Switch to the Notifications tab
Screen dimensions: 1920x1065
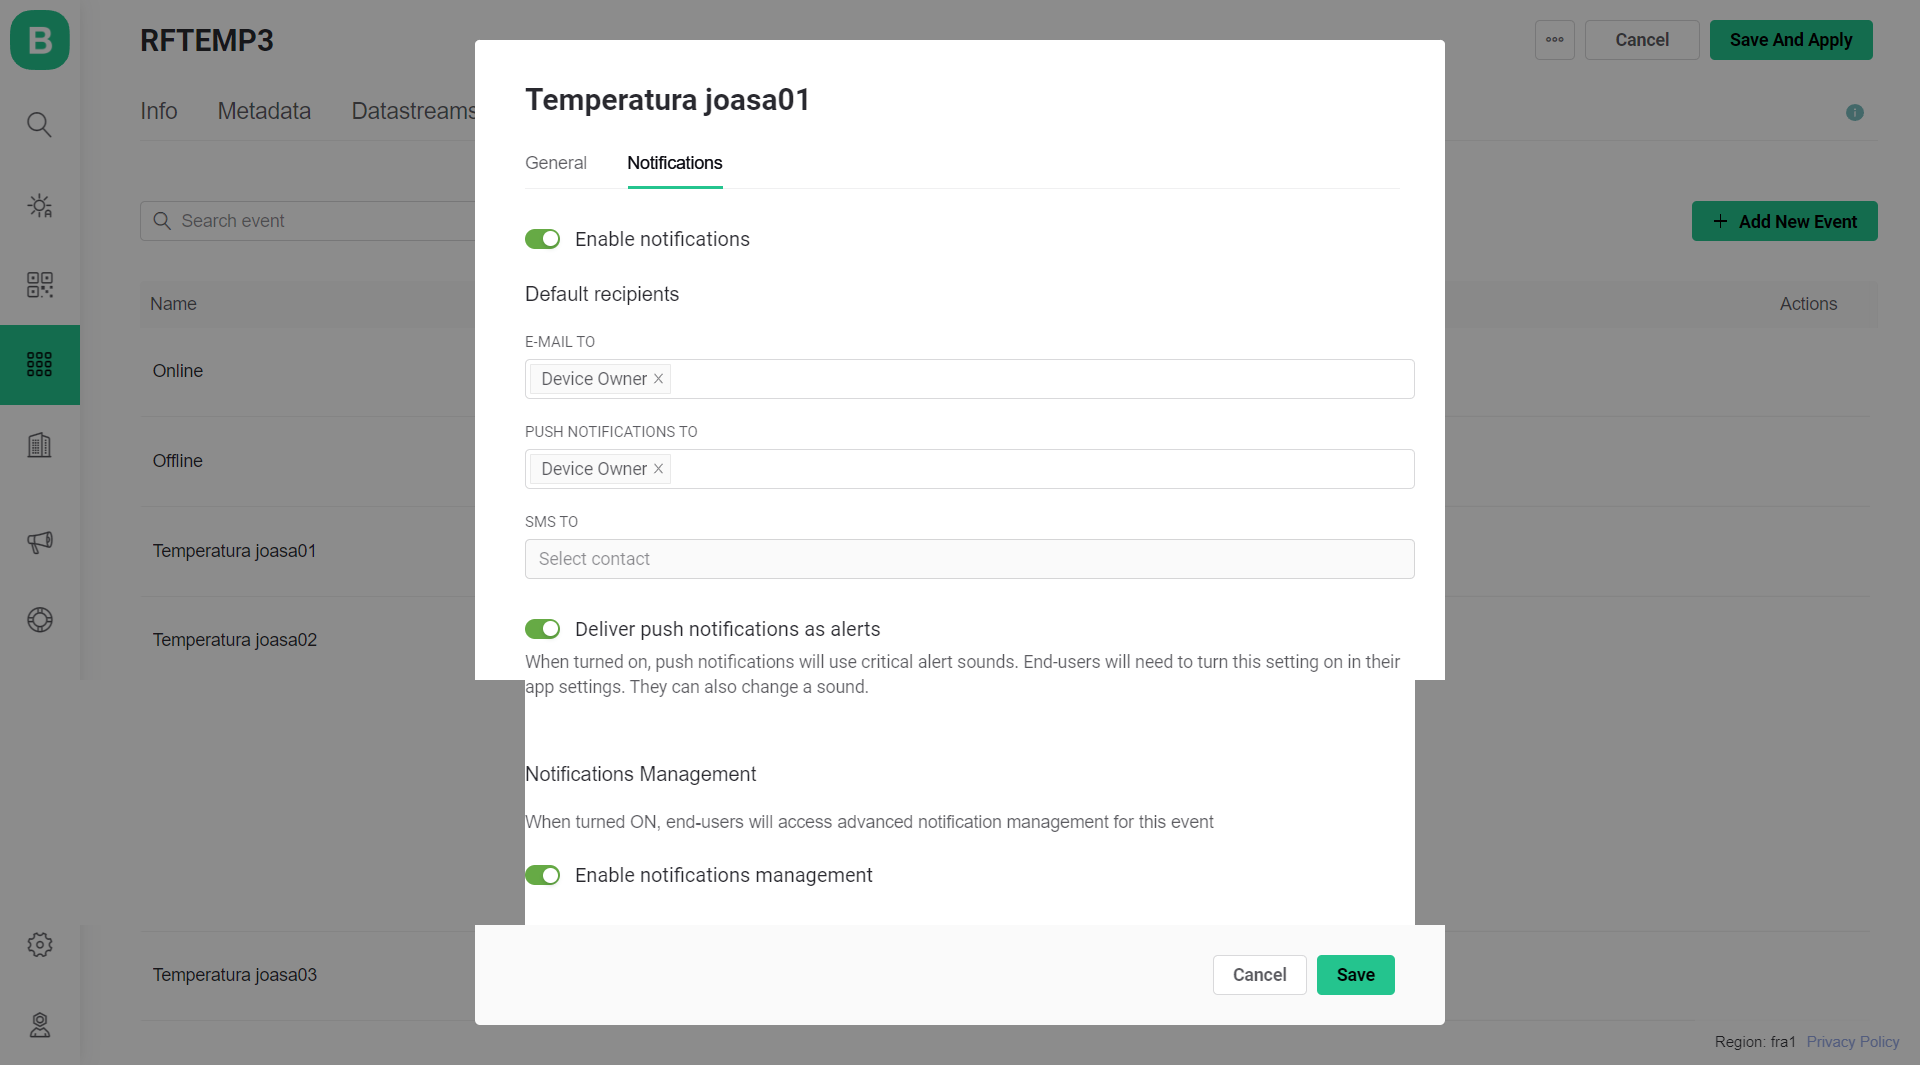point(674,163)
